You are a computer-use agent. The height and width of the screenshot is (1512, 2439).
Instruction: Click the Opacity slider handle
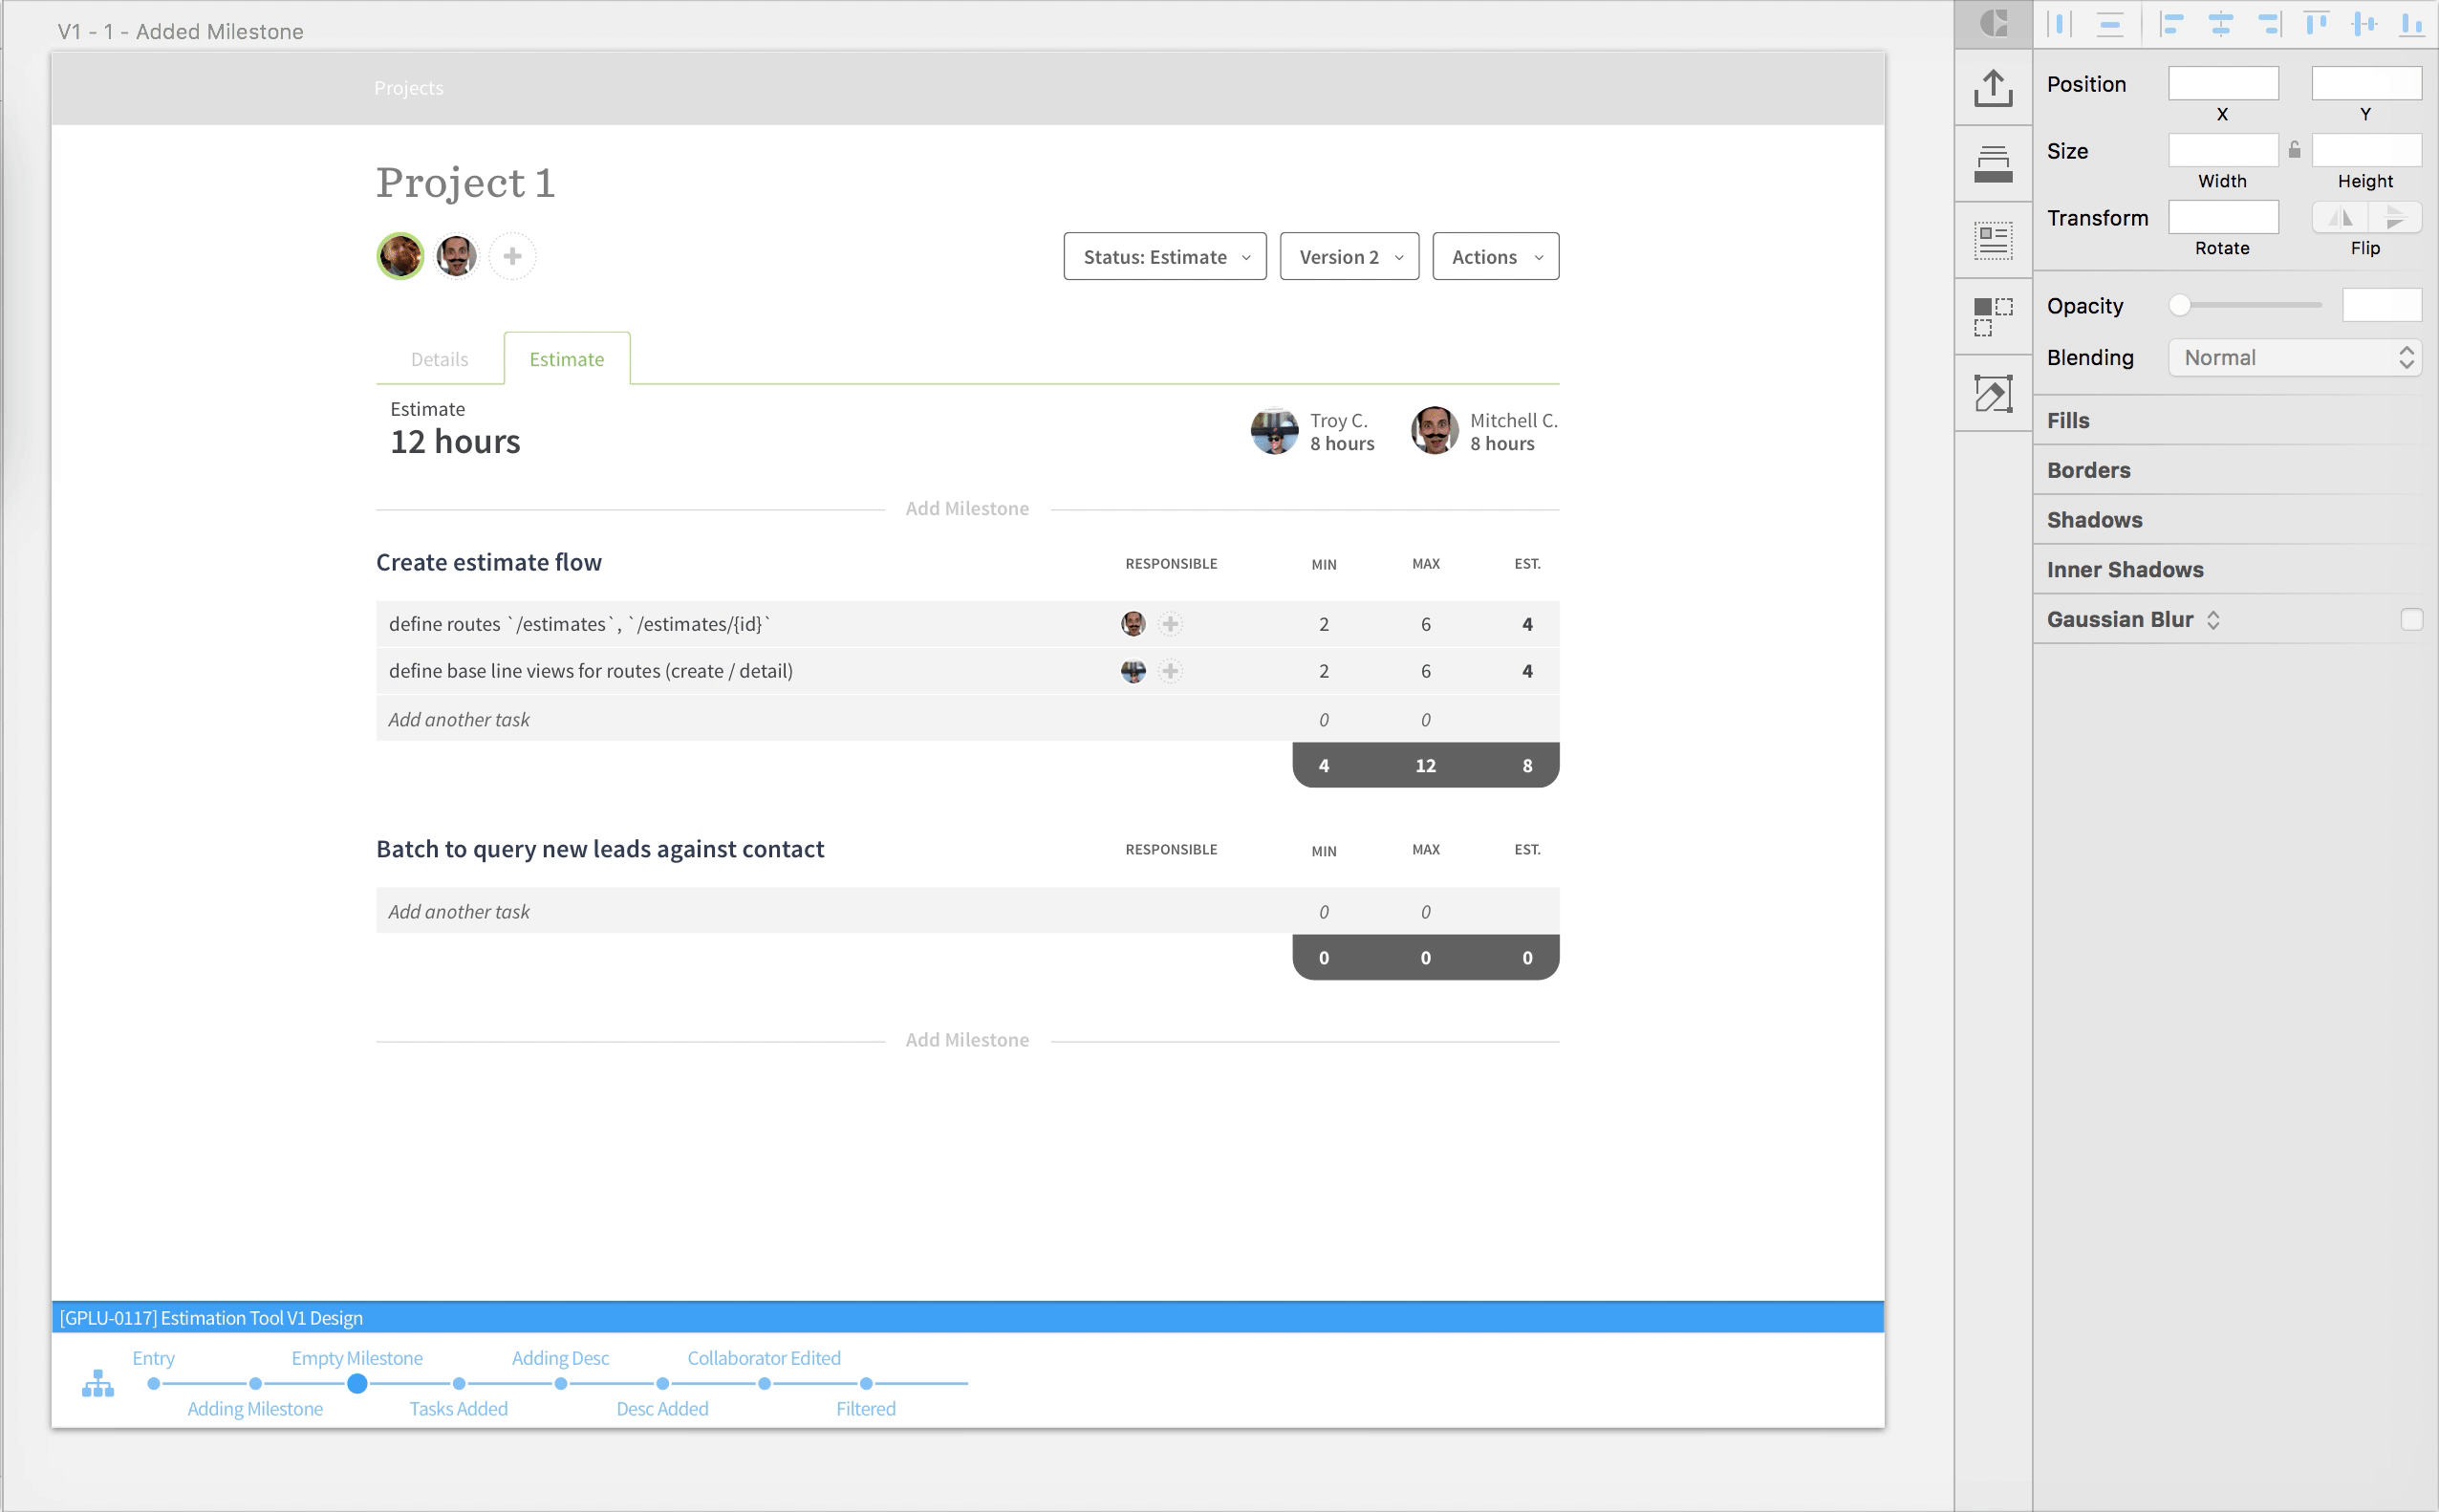point(2179,305)
